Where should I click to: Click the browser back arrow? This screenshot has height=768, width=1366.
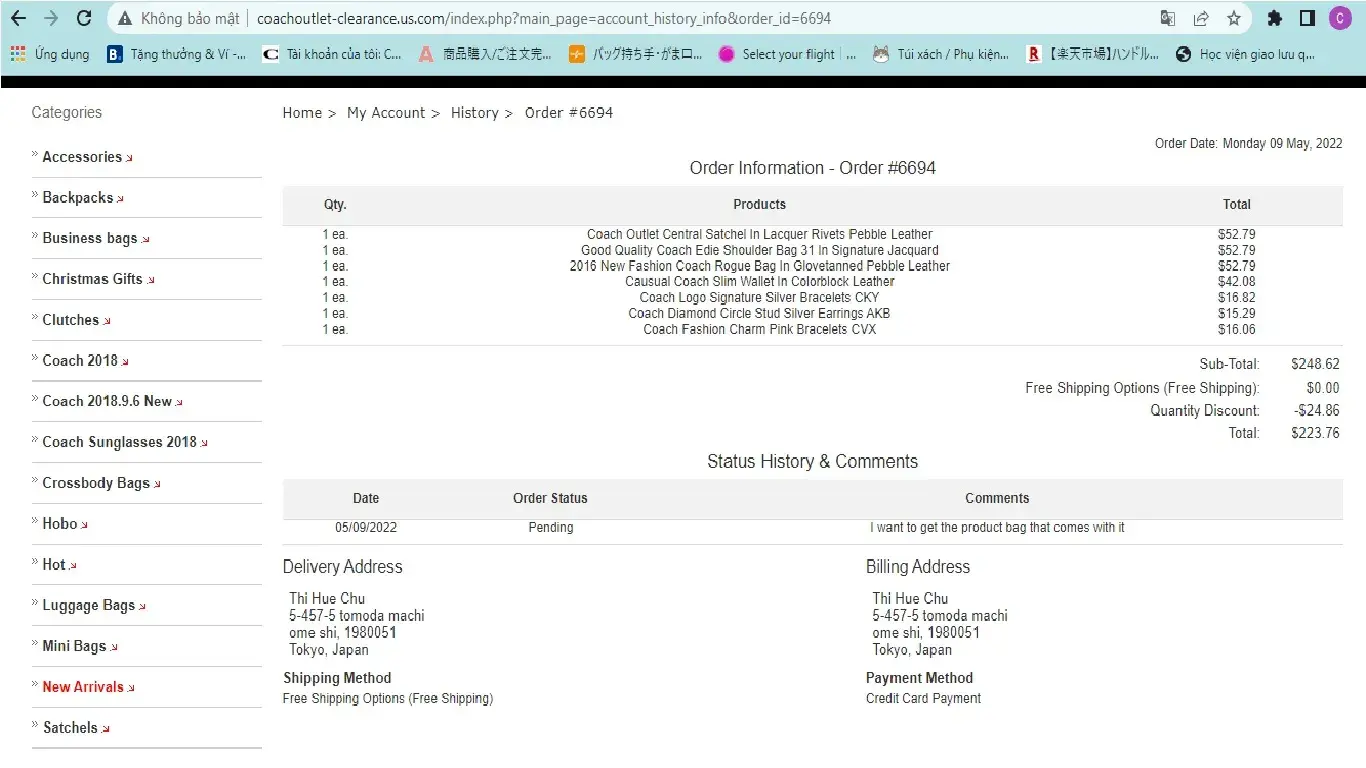(19, 18)
